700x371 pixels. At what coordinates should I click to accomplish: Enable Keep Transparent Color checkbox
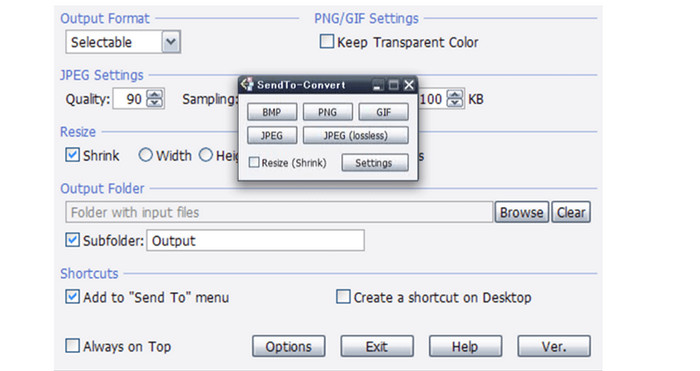pyautogui.click(x=326, y=42)
